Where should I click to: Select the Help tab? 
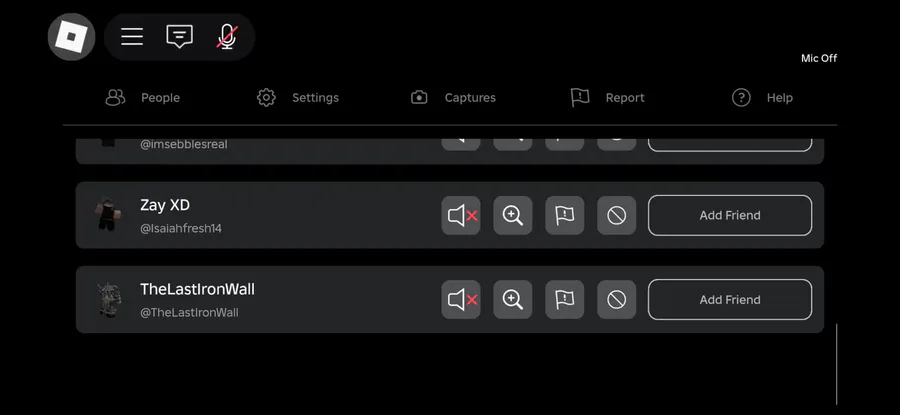pos(762,98)
